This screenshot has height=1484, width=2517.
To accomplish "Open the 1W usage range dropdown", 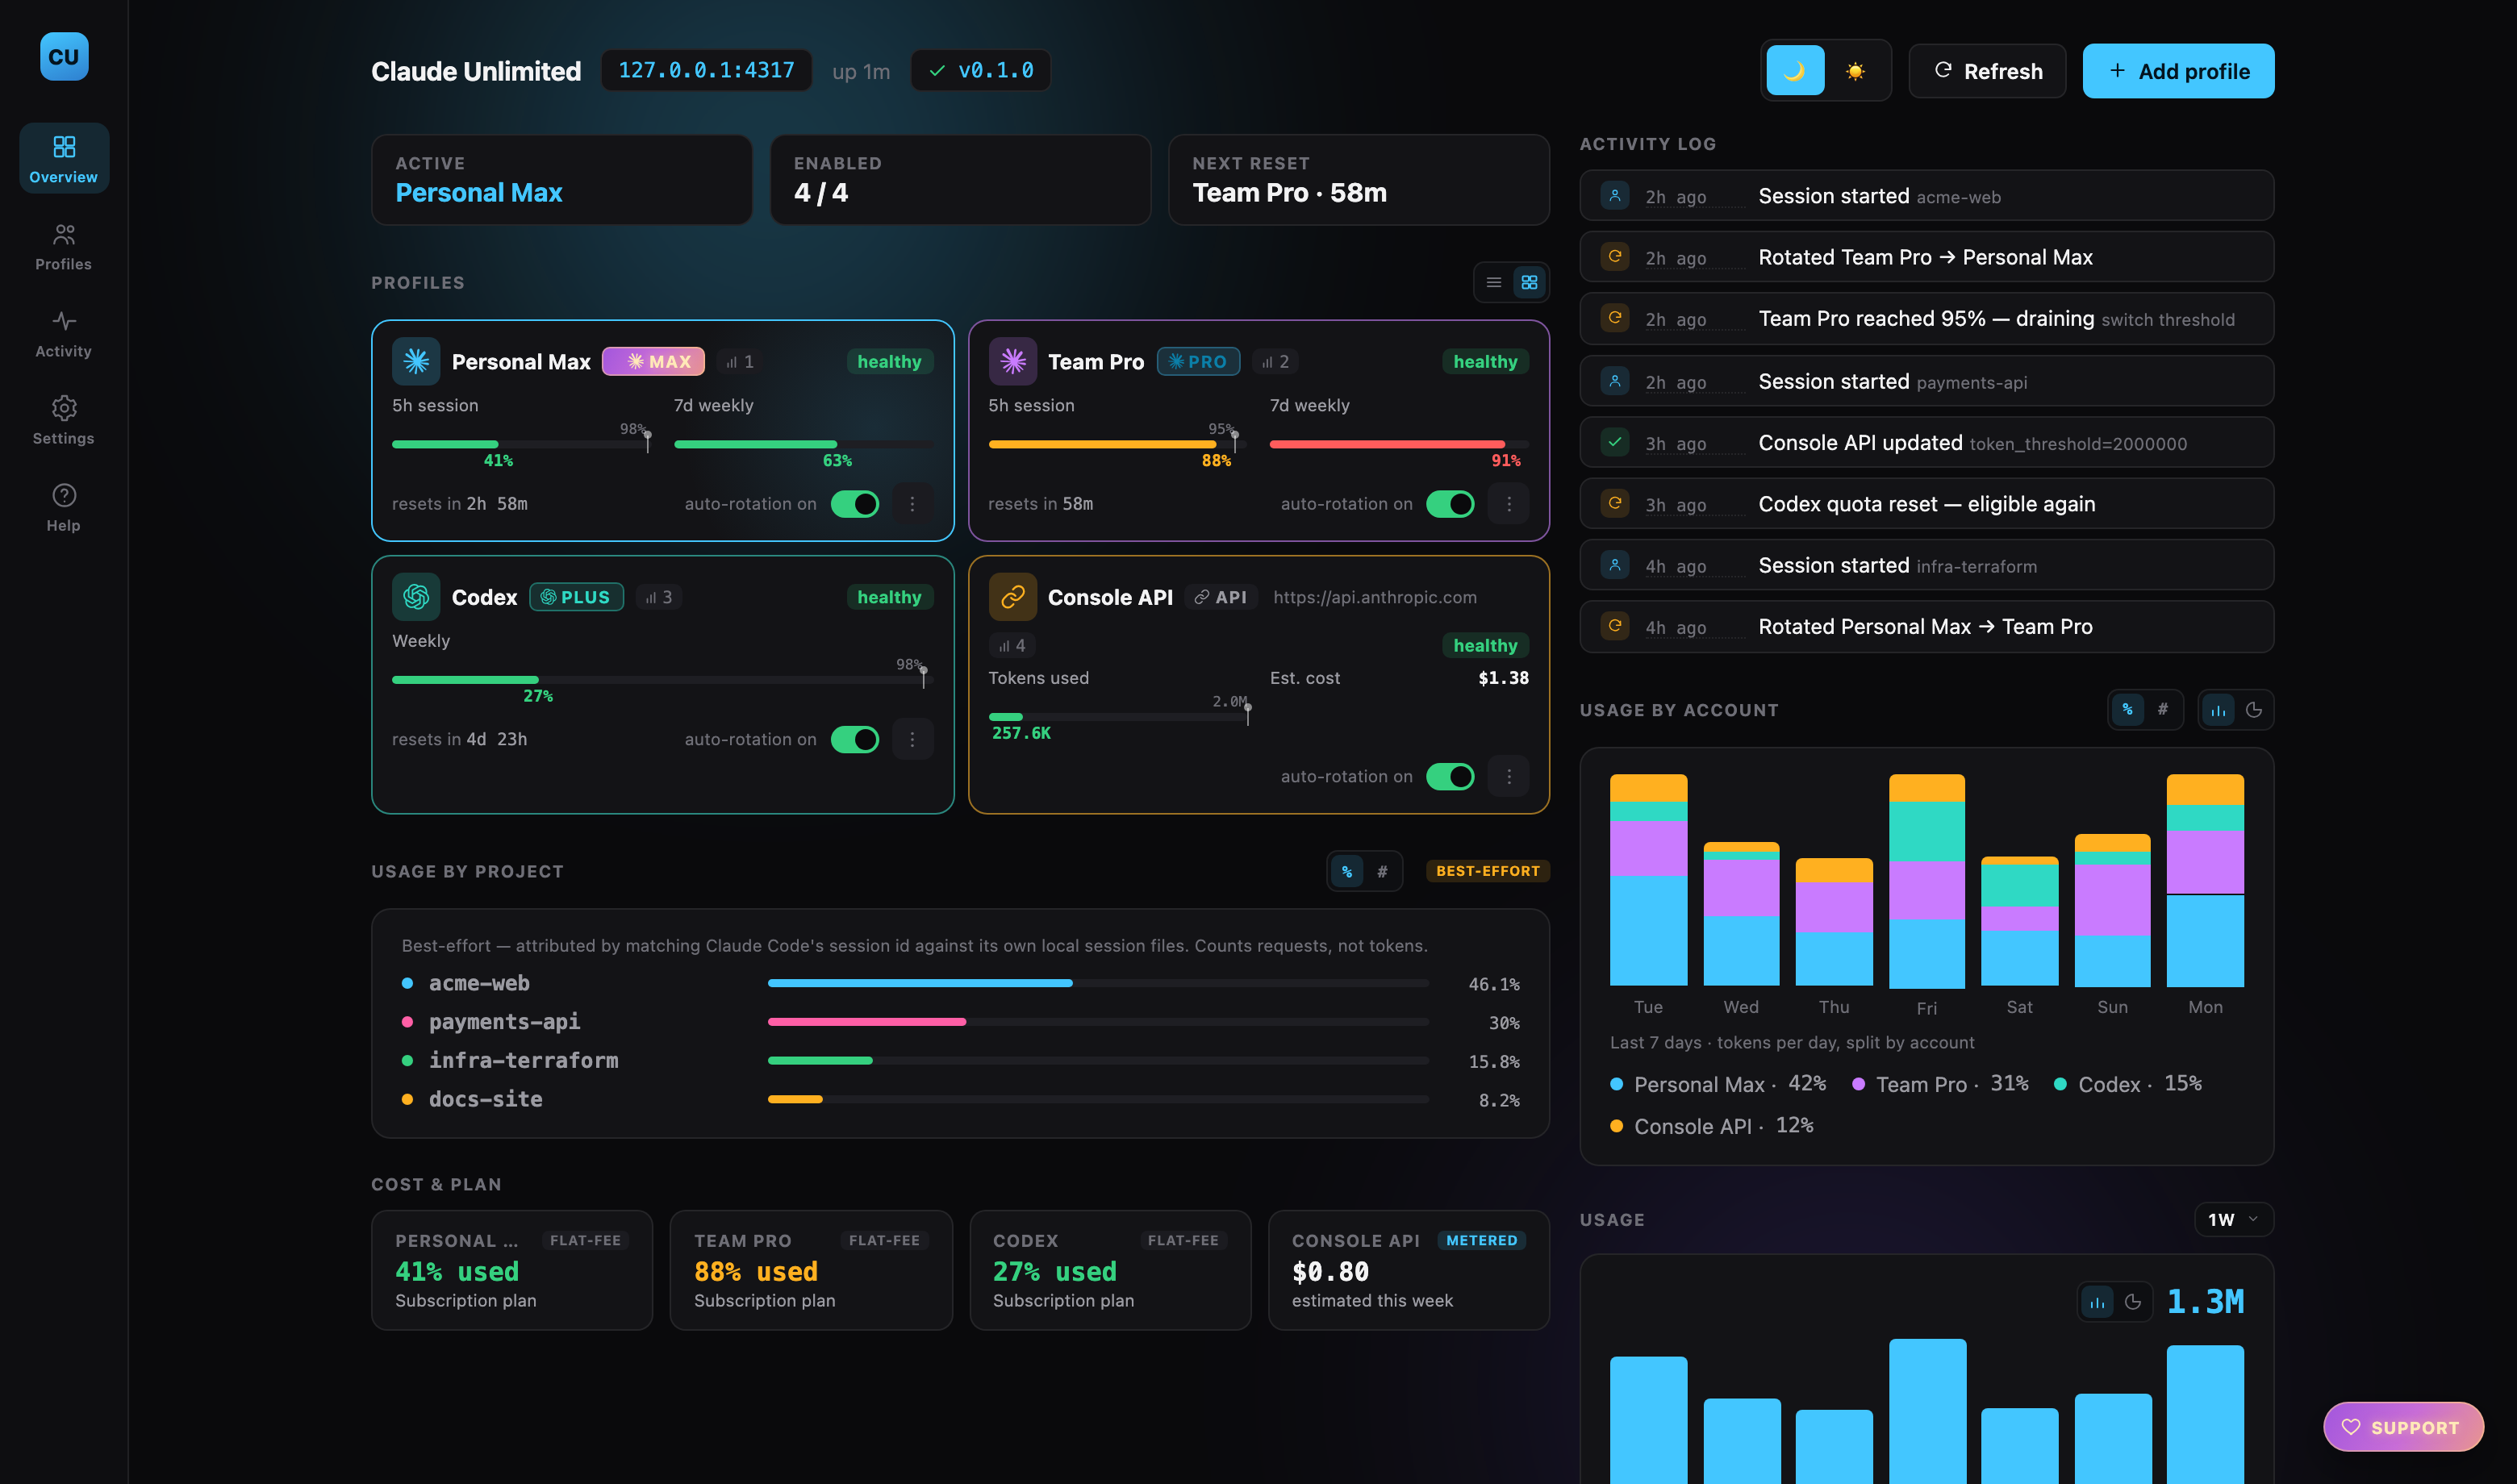I will pyautogui.click(x=2234, y=1219).
